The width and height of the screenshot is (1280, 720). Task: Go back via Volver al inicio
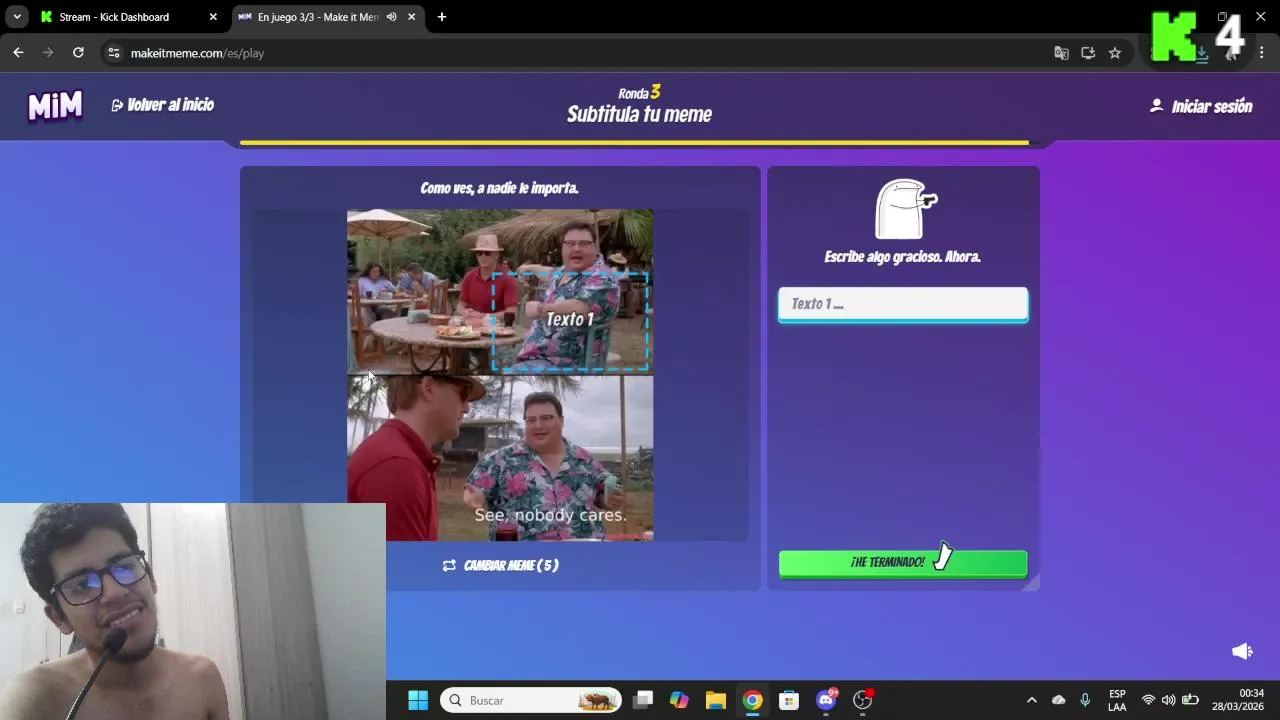(x=162, y=105)
